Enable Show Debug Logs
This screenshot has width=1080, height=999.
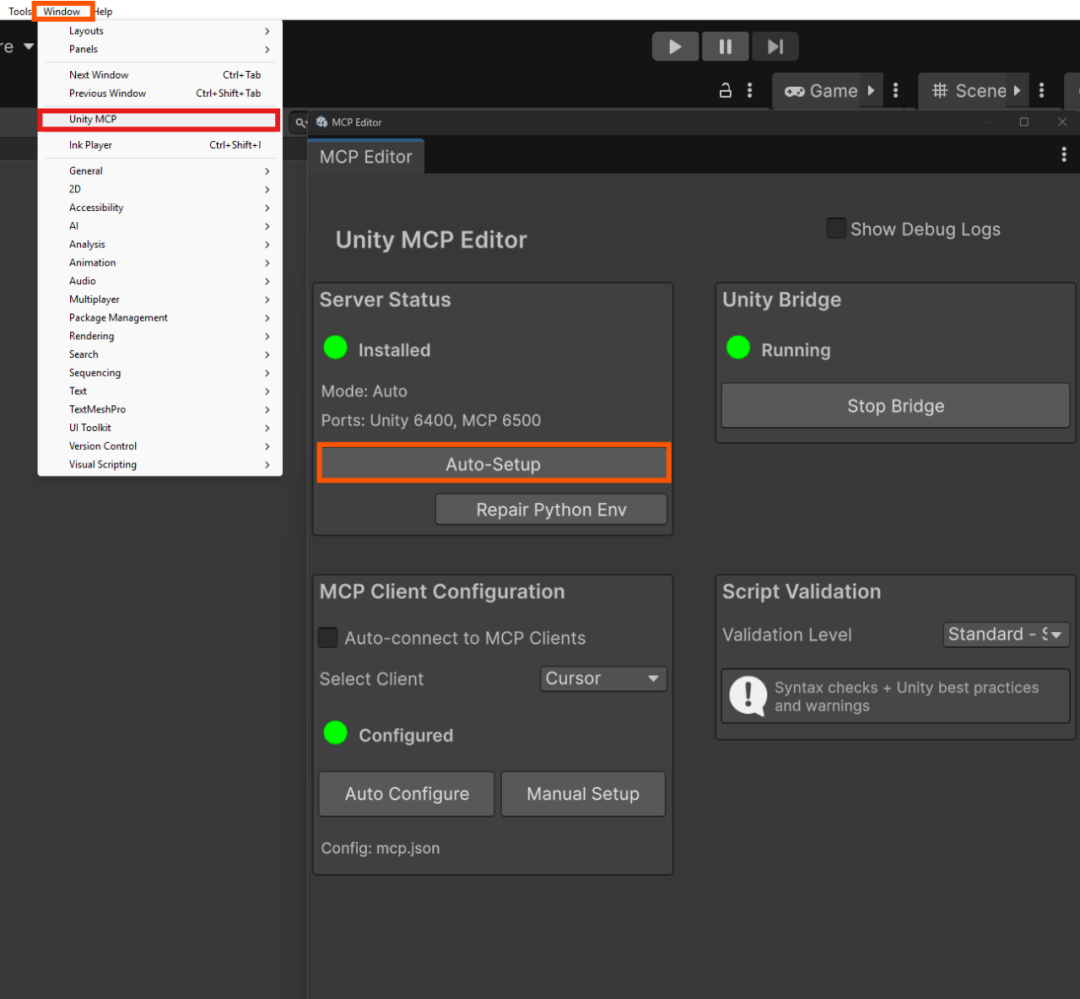coord(836,228)
